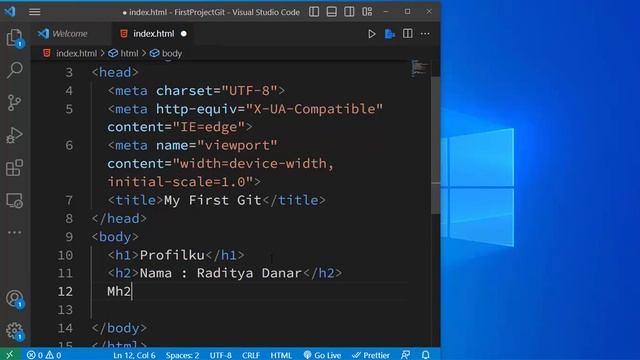The image size is (640, 360).
Task: Place cursor at end of line 12 Mh2
Action: click(x=132, y=291)
